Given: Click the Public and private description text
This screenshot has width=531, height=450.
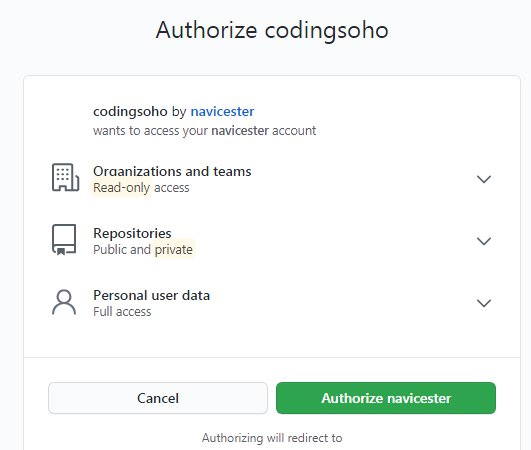Looking at the screenshot, I should click(143, 250).
